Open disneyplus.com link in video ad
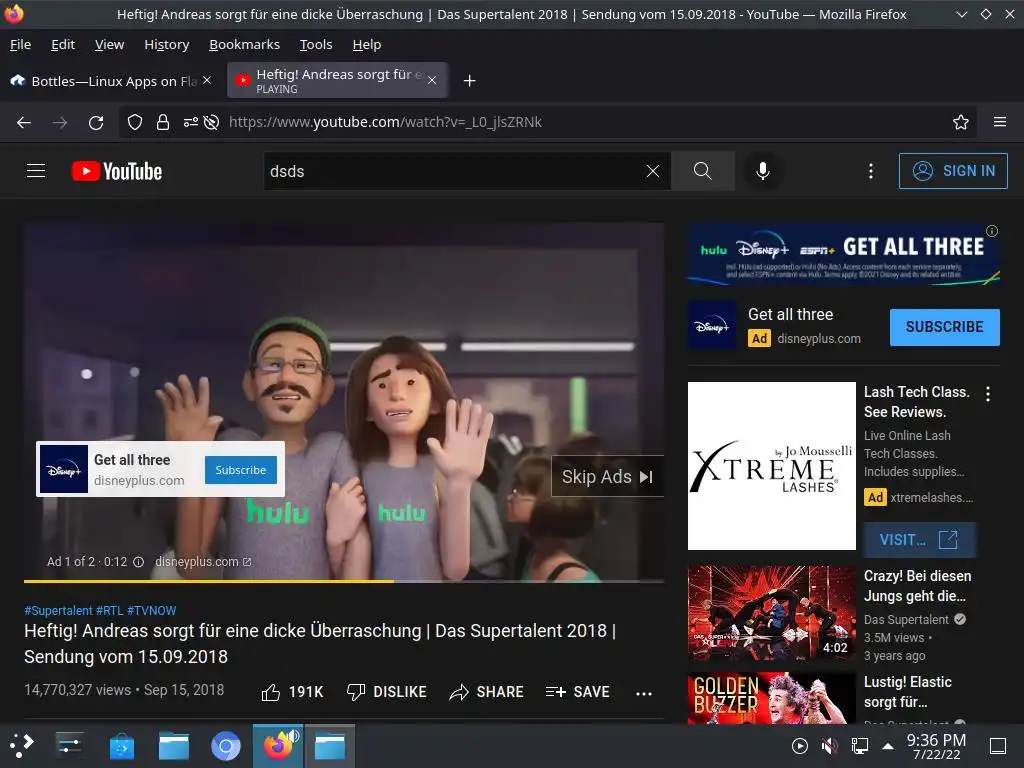Viewport: 1024px width, 768px height. 203,562
